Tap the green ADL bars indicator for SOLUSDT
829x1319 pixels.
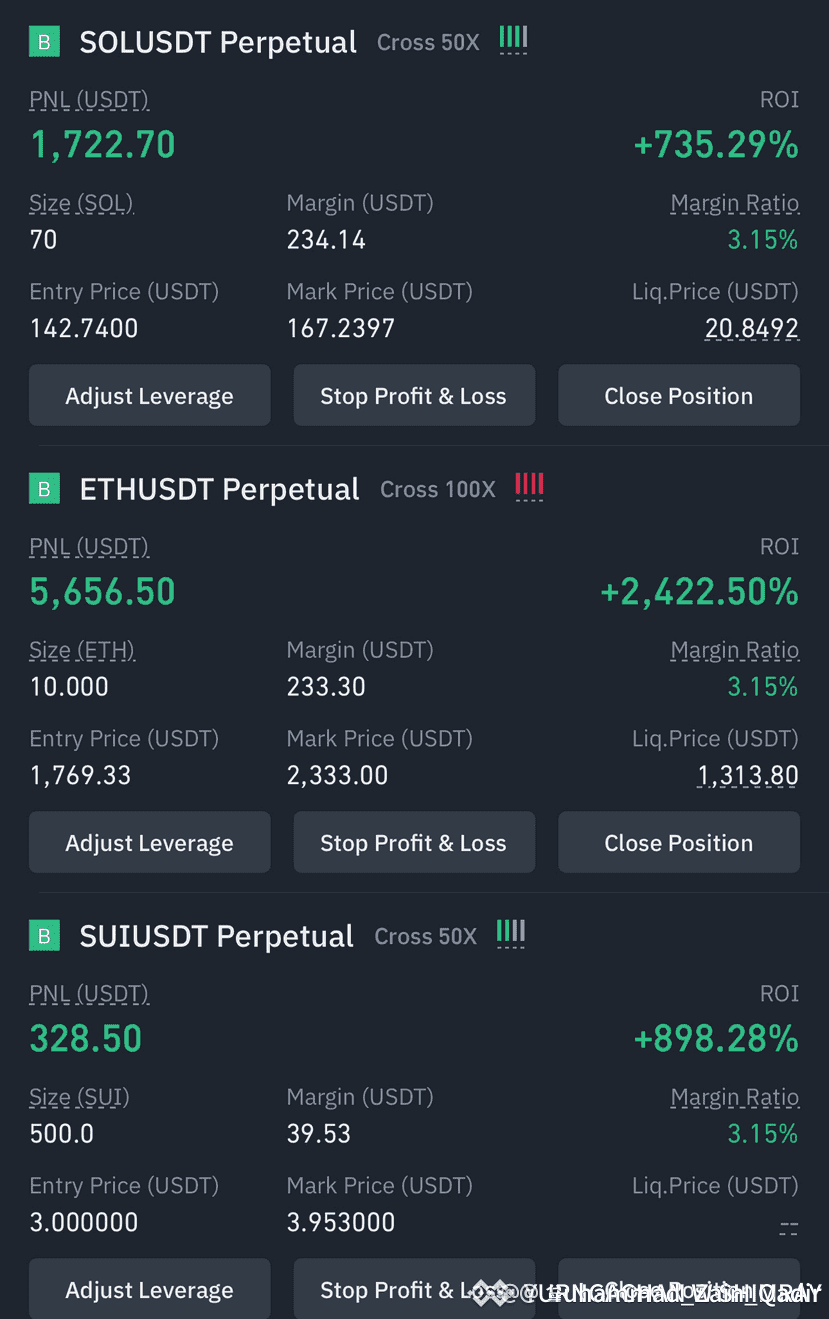click(x=513, y=40)
